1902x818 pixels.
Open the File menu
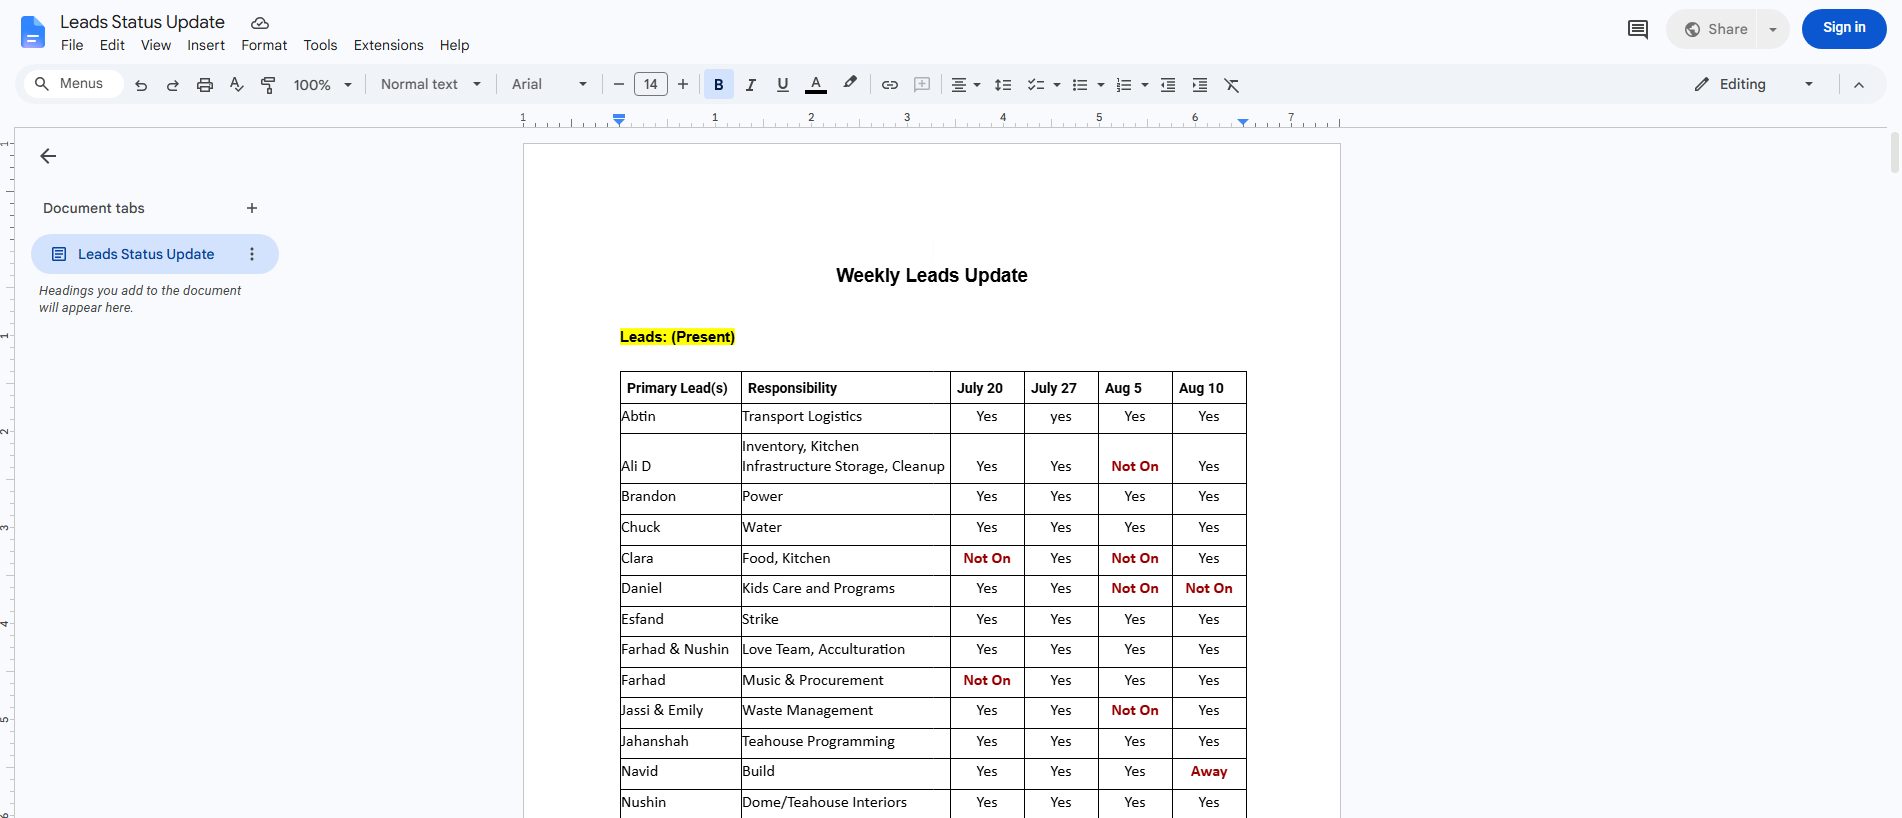point(72,45)
